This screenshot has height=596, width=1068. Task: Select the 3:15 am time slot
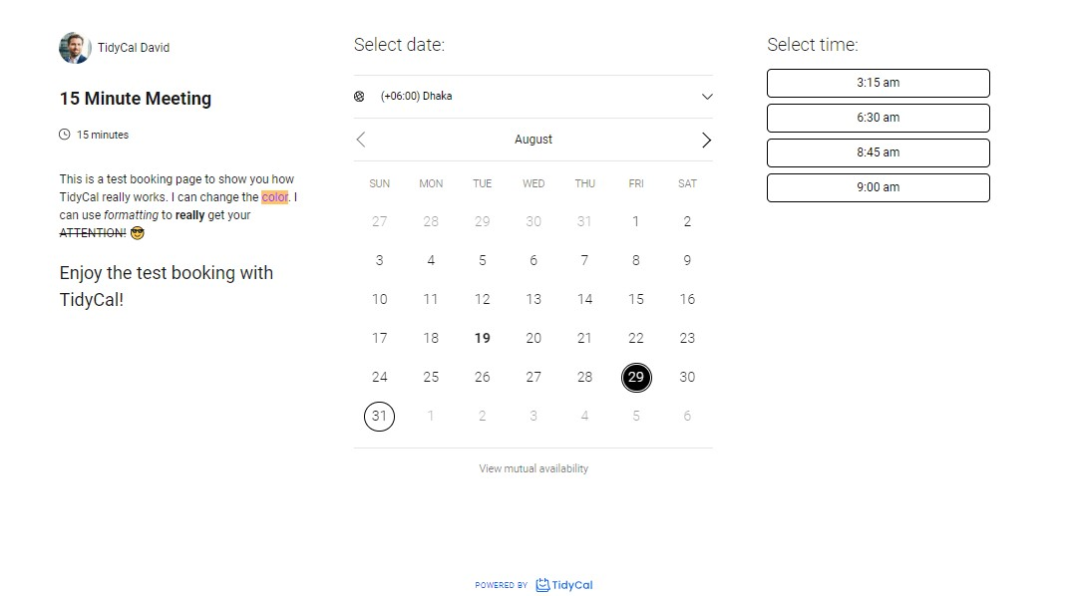coord(877,83)
